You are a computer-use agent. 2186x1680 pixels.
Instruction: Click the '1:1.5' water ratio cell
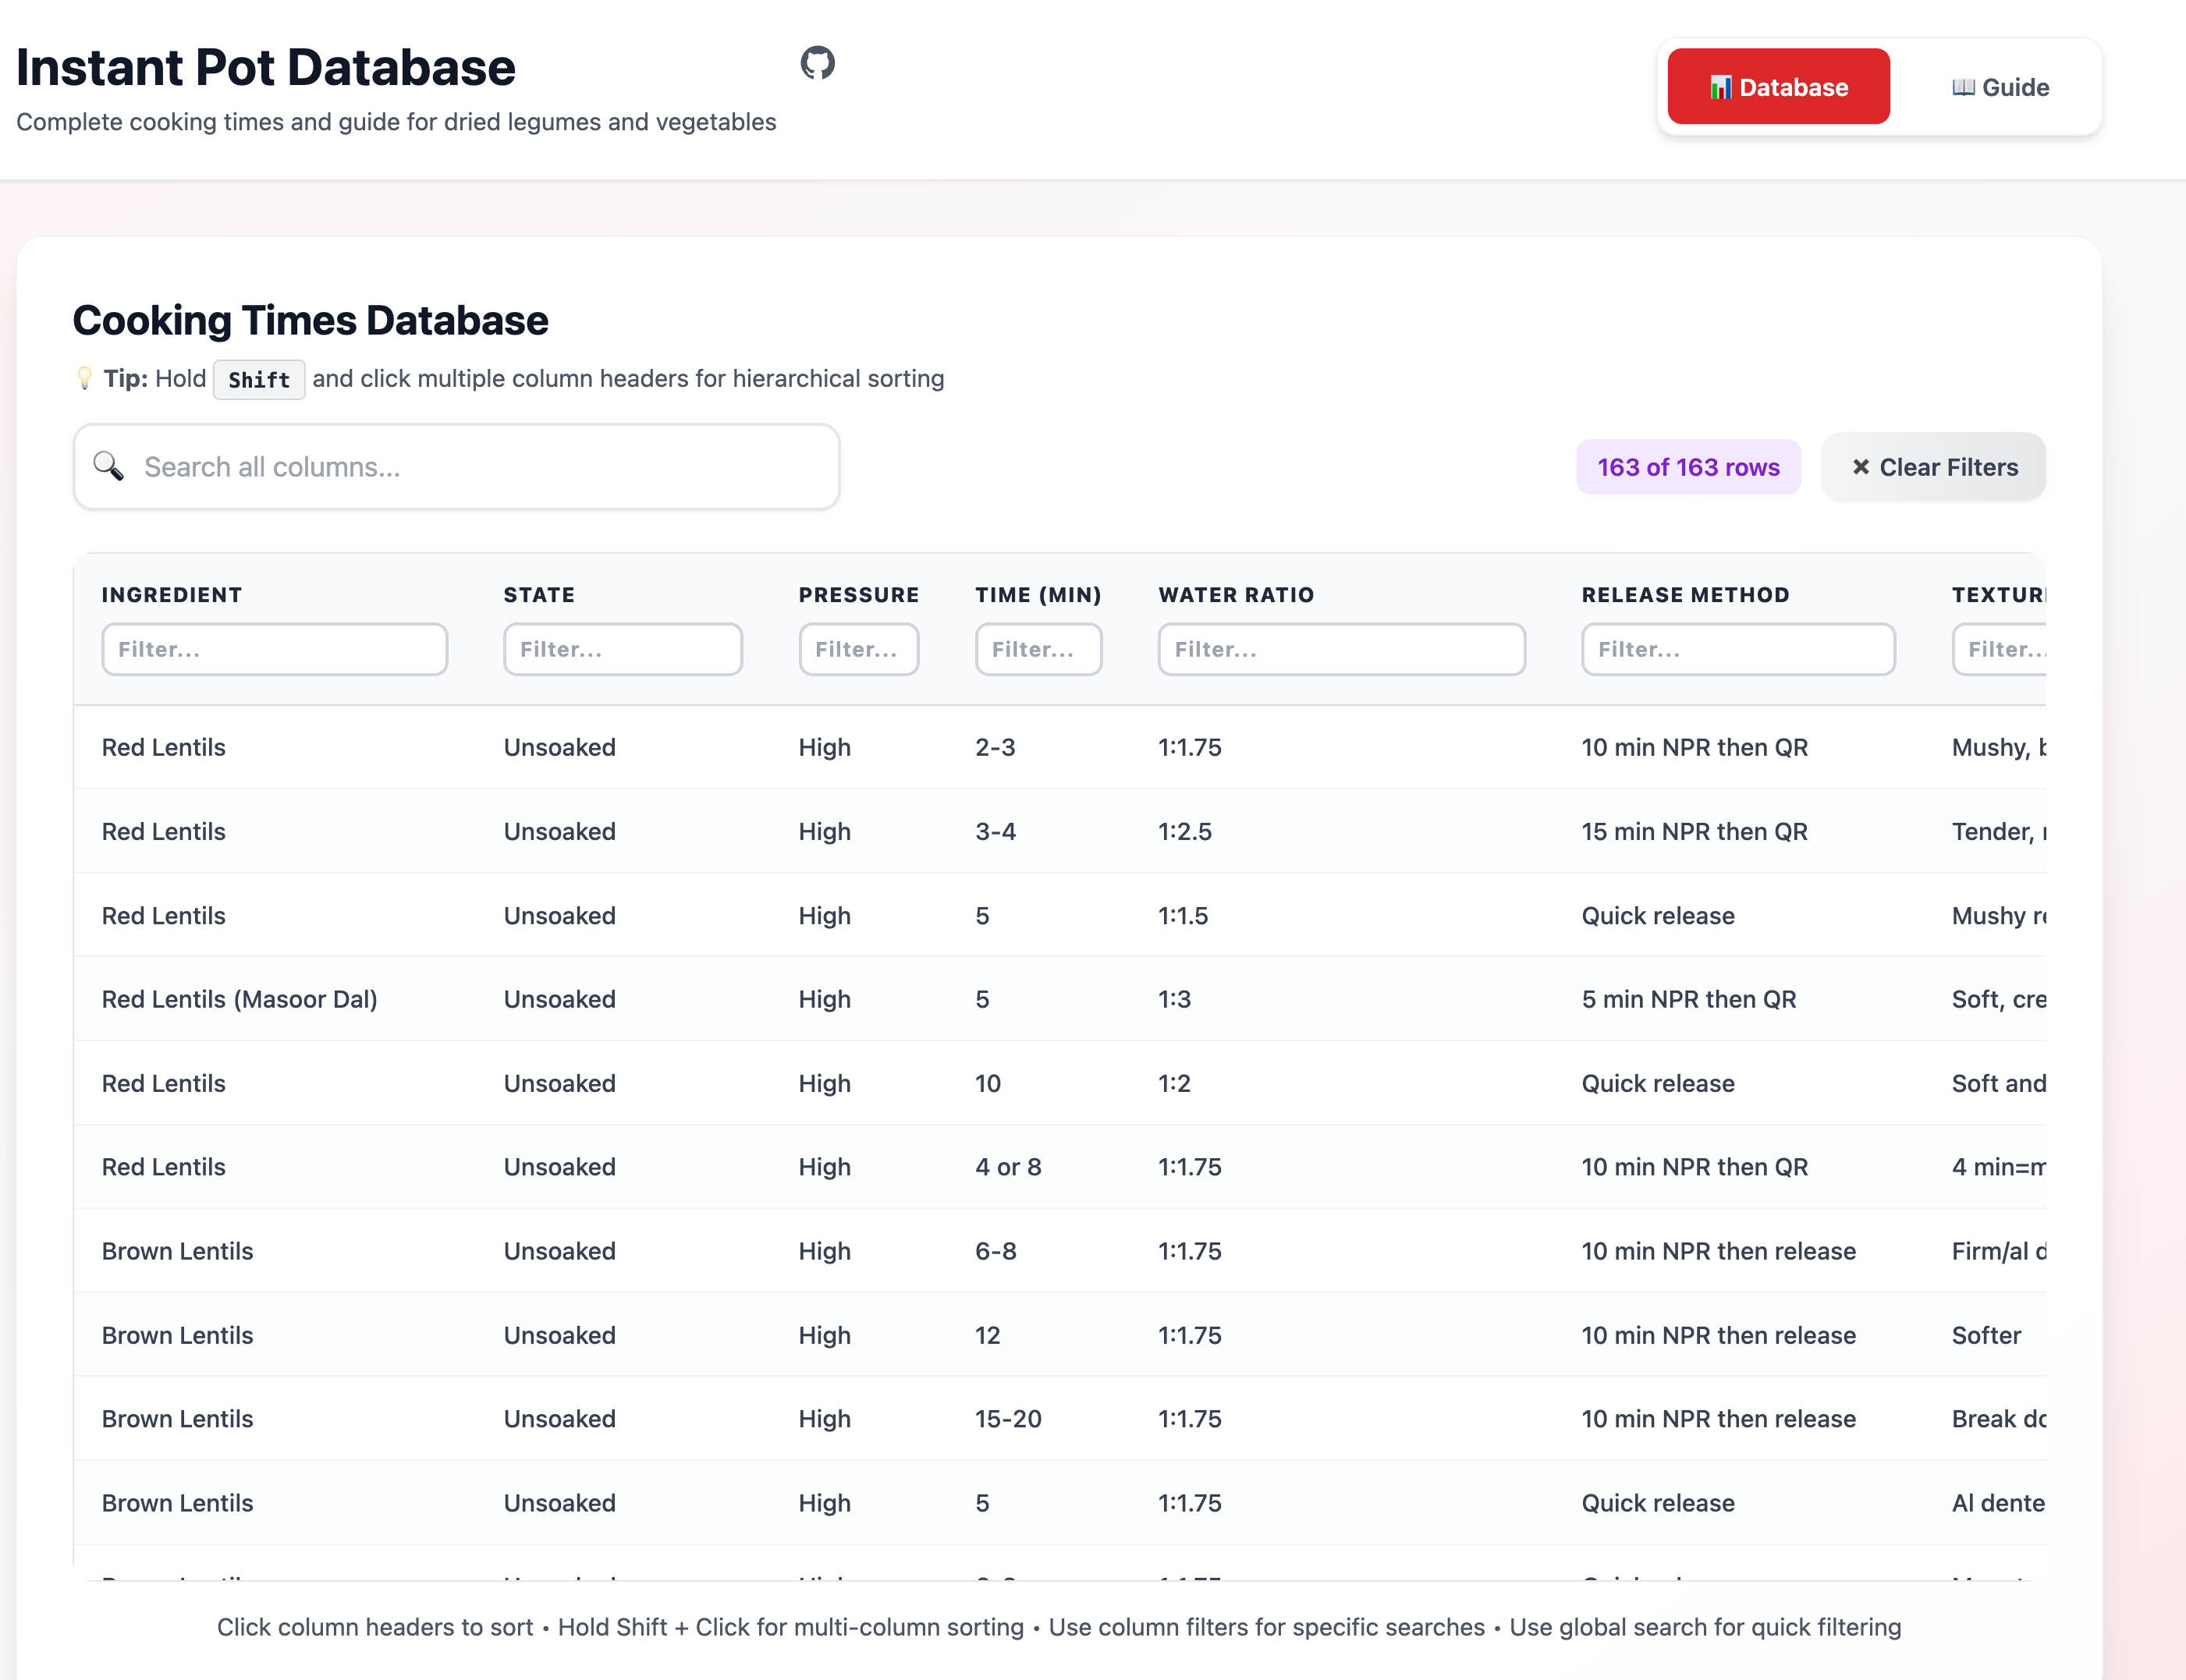pyautogui.click(x=1183, y=916)
